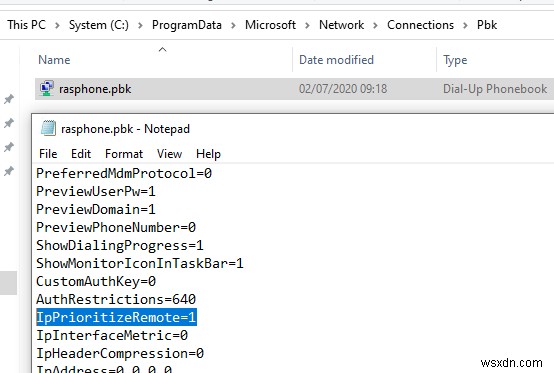Screen dimensions: 554x373
Task: Go to Microsoft breadcrumb folder
Action: tap(270, 25)
